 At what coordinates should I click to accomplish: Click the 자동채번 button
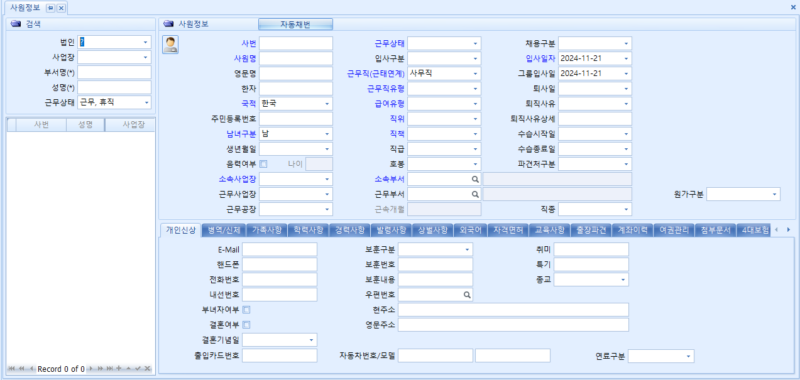(x=295, y=24)
